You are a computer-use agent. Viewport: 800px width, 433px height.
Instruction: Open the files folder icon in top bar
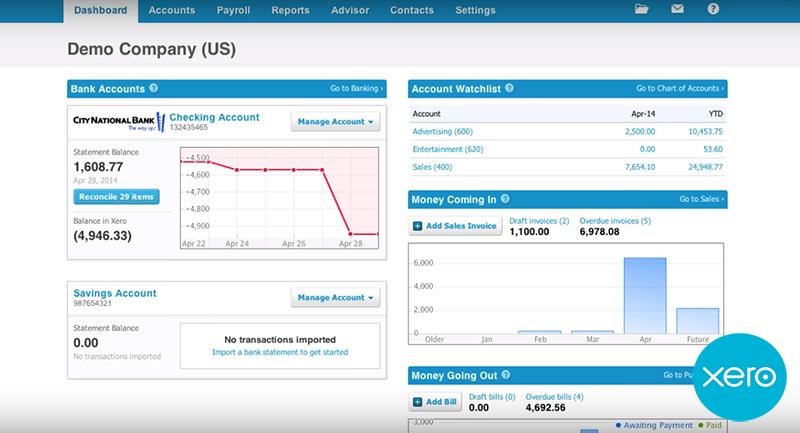[x=642, y=10]
